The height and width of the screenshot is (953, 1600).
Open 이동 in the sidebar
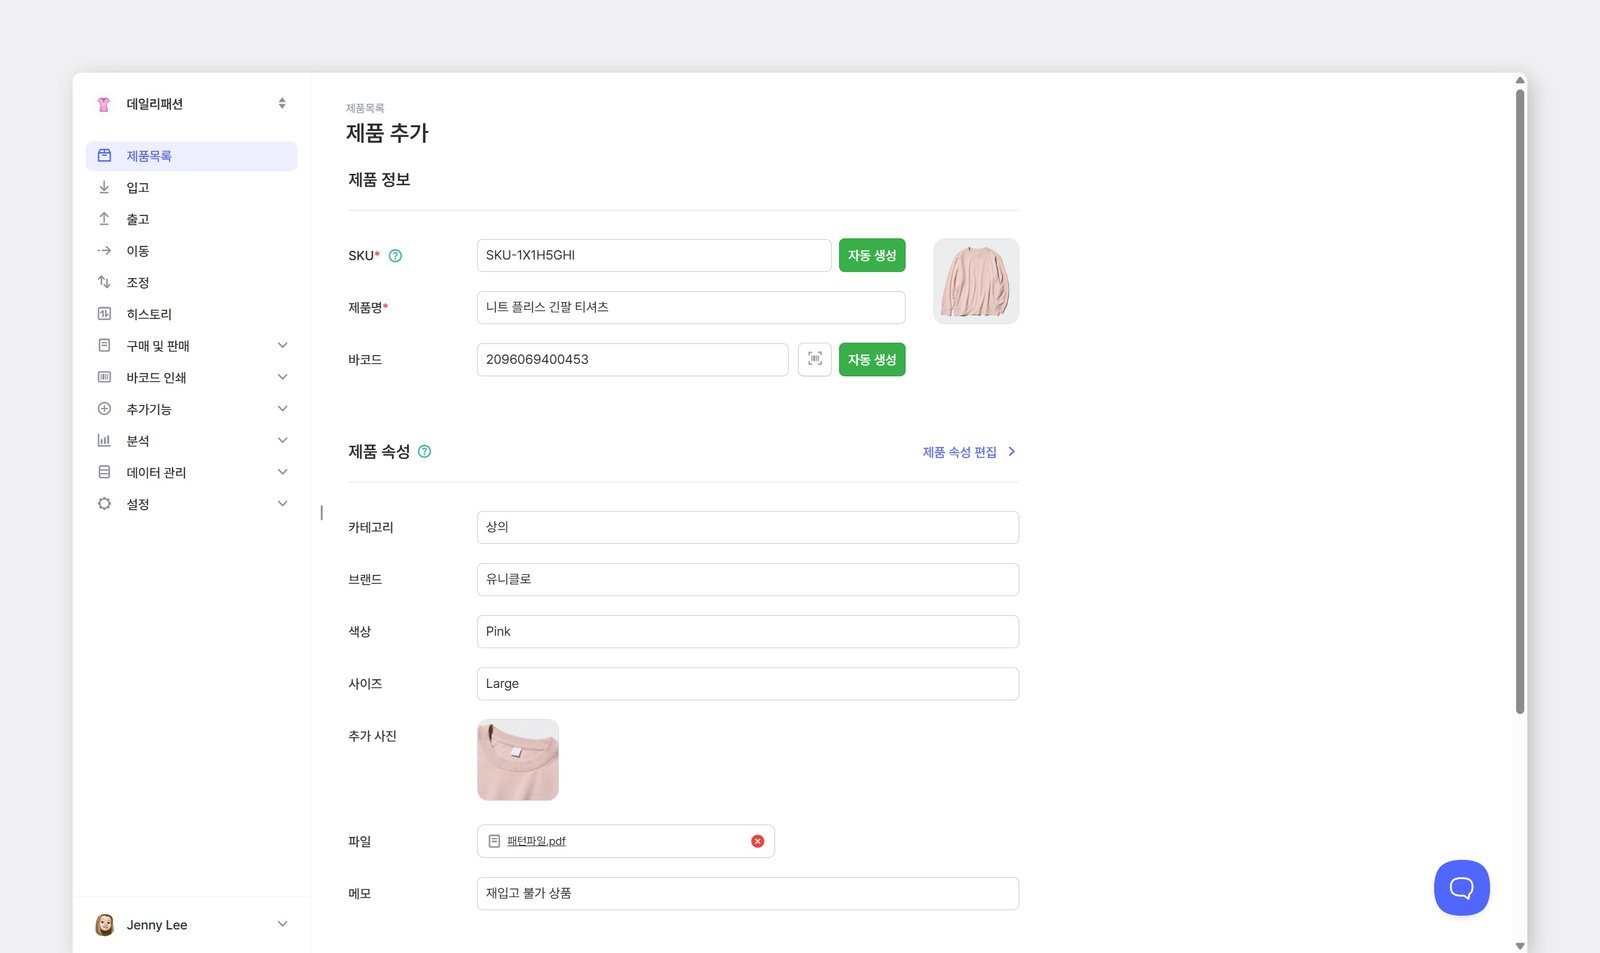(192, 251)
